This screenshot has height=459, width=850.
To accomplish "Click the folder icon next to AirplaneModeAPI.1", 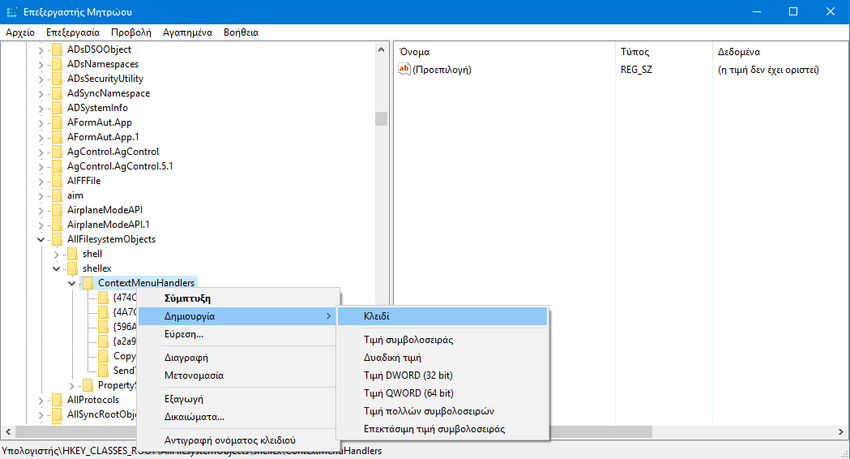I will point(57,225).
